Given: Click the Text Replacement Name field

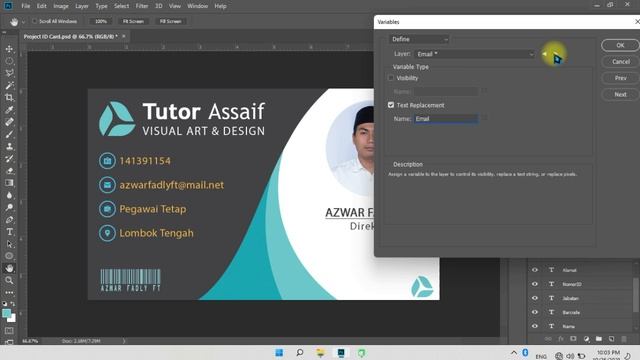Looking at the screenshot, I should pyautogui.click(x=446, y=119).
